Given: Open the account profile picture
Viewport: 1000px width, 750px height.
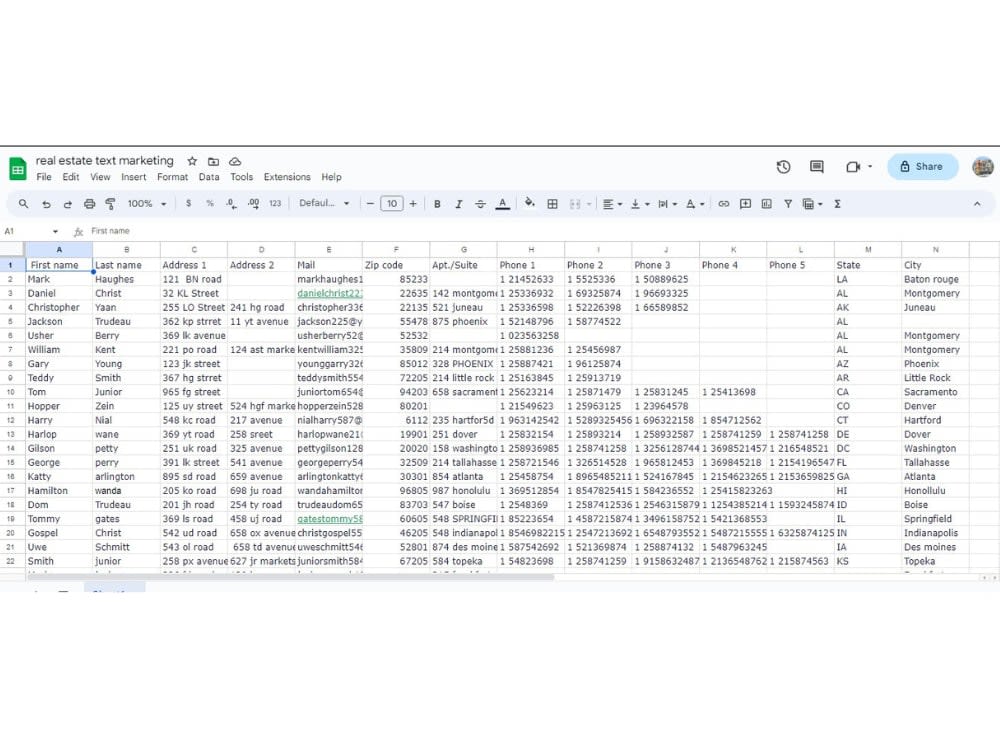Looking at the screenshot, I should 983,167.
